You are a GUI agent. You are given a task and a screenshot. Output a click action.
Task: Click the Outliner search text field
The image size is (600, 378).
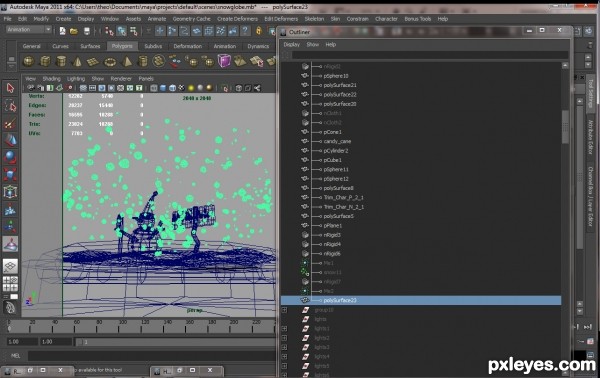pyautogui.click(x=430, y=56)
